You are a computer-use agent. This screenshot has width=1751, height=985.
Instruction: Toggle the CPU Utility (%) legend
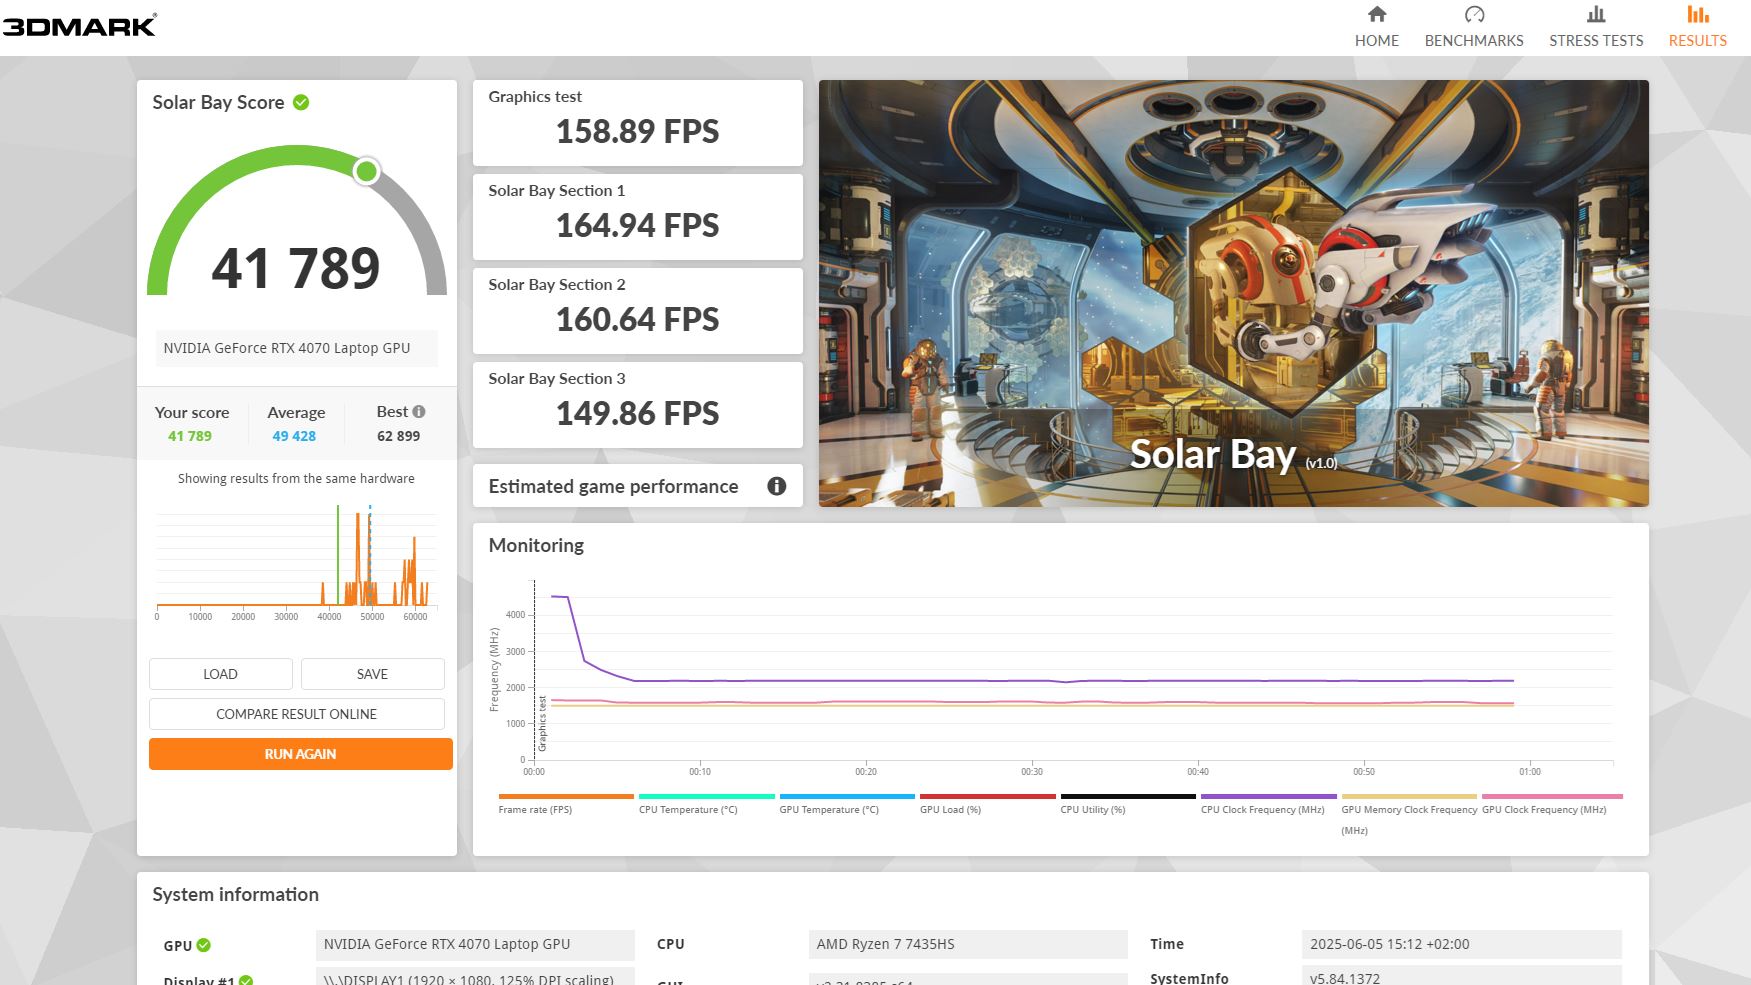point(1128,804)
